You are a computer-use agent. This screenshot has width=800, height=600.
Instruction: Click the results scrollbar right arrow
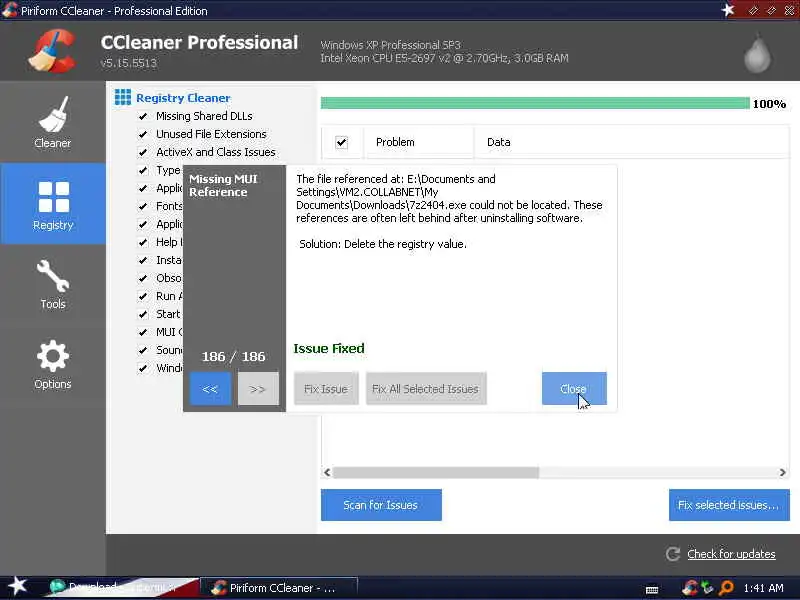tap(782, 472)
